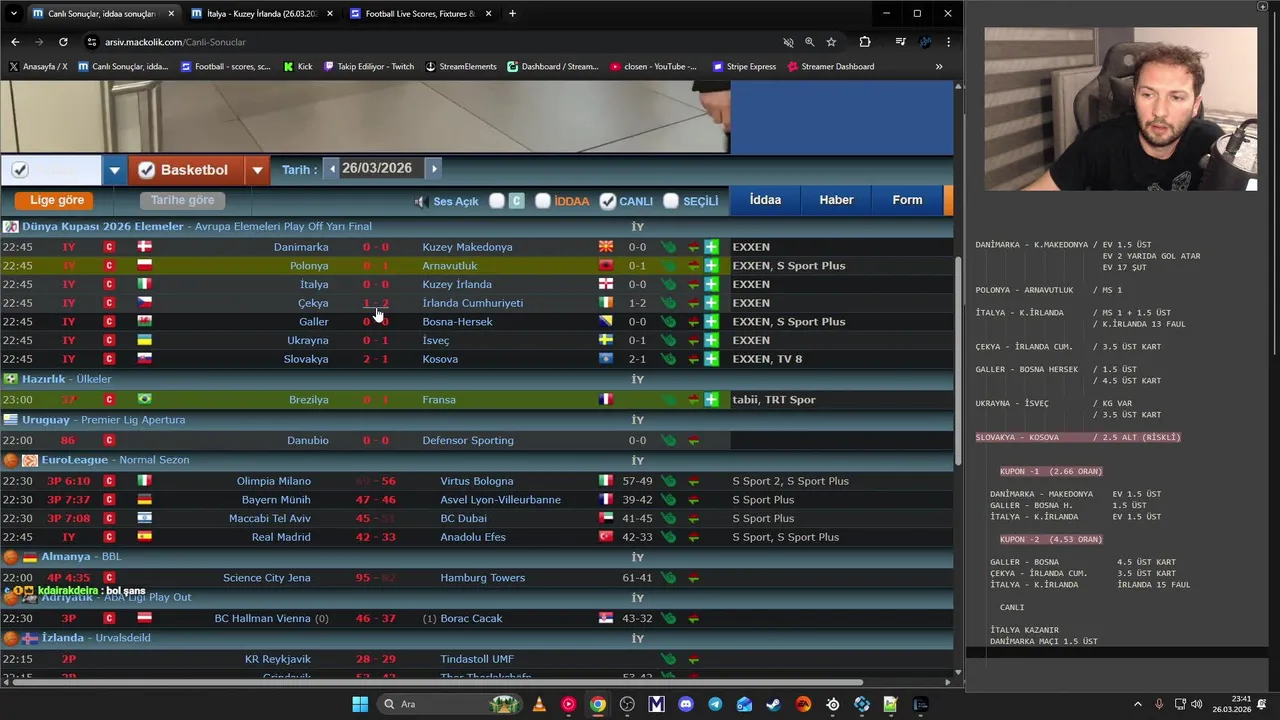This screenshot has height=720, width=1280.
Task: Toggle the Basketbol sport checkbox
Action: tap(147, 170)
